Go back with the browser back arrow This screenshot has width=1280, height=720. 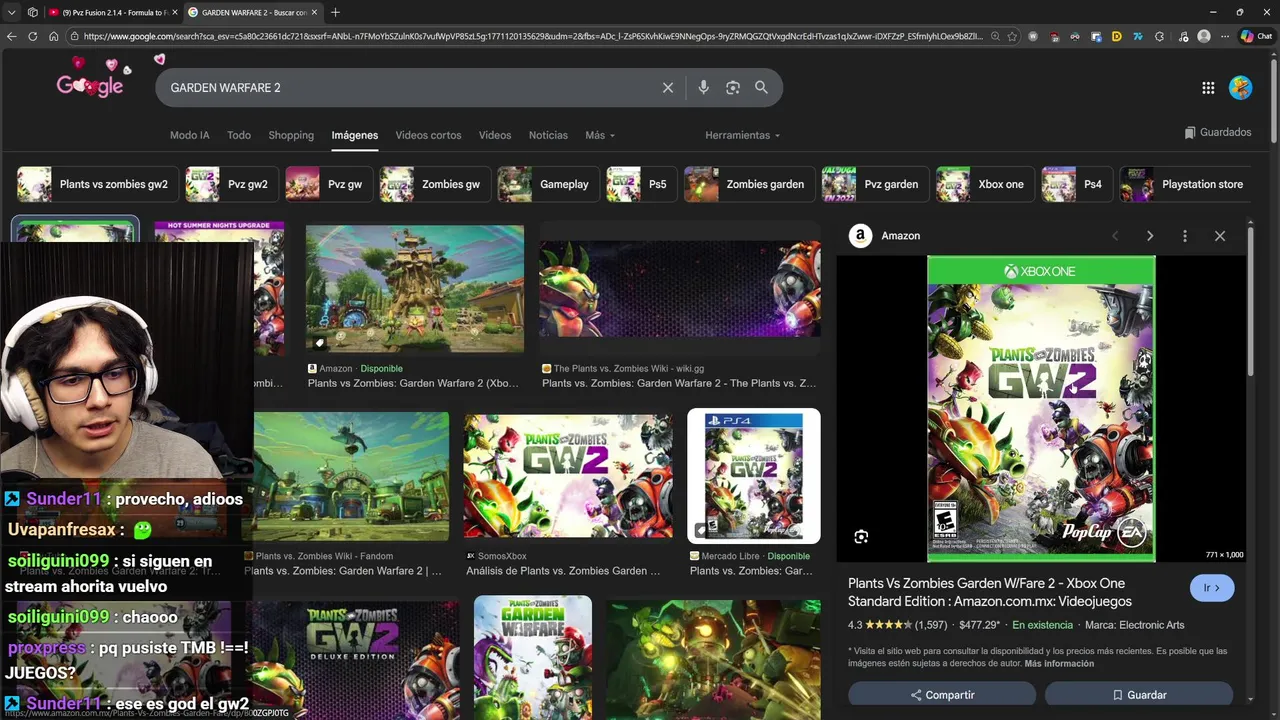tap(12, 36)
